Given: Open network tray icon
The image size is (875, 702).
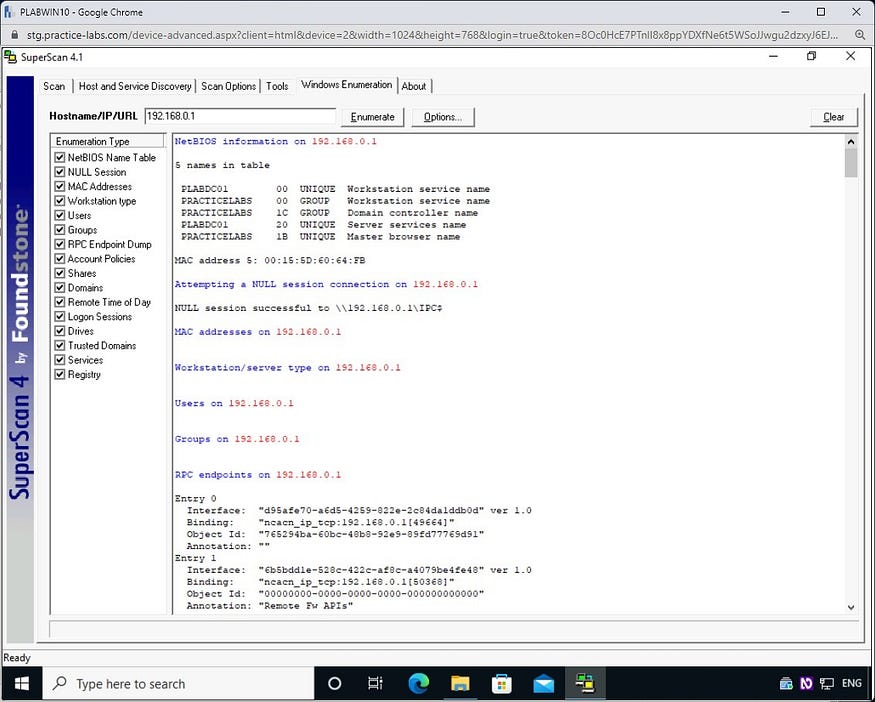Looking at the screenshot, I should pos(827,684).
